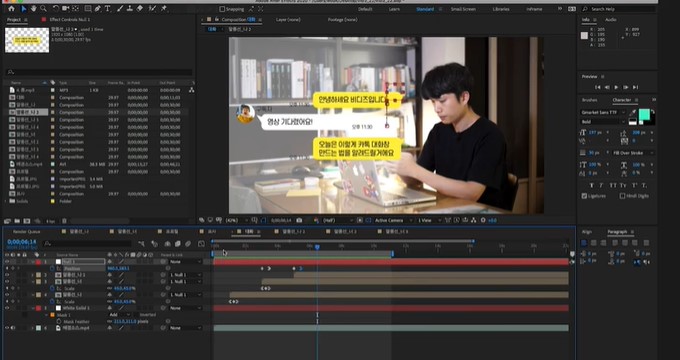
Task: Hide the White Solid 1 layer
Action: (7, 308)
